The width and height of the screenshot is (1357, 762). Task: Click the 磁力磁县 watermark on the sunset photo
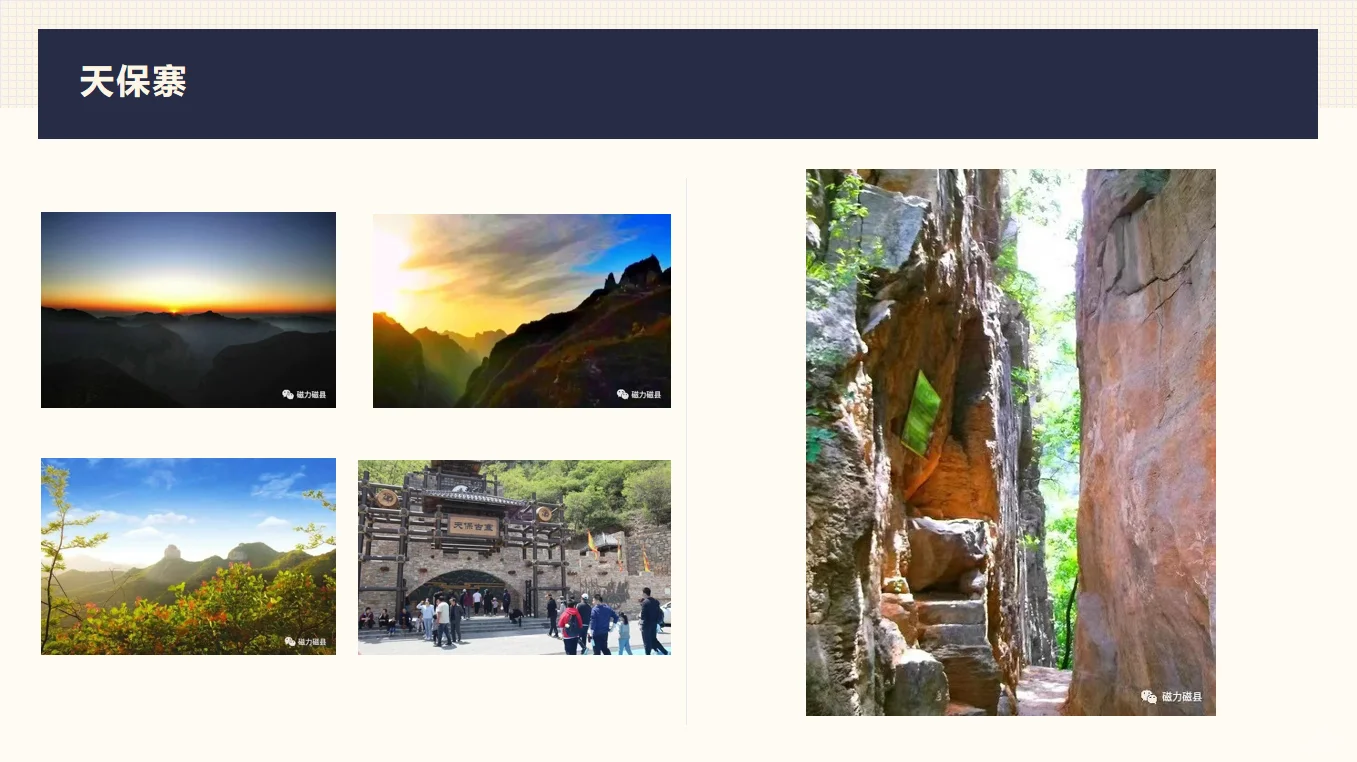311,394
